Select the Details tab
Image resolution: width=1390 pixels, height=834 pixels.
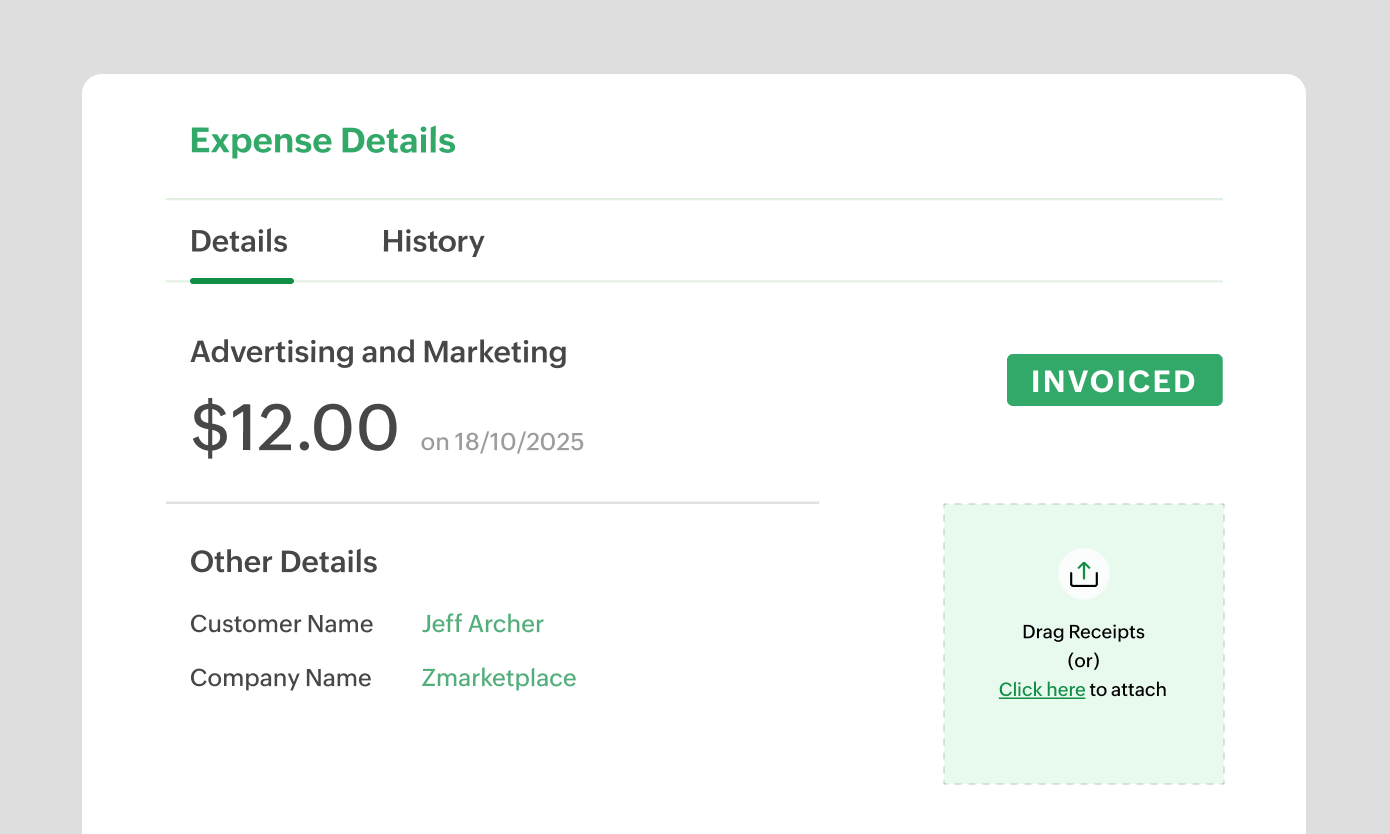[x=239, y=241]
